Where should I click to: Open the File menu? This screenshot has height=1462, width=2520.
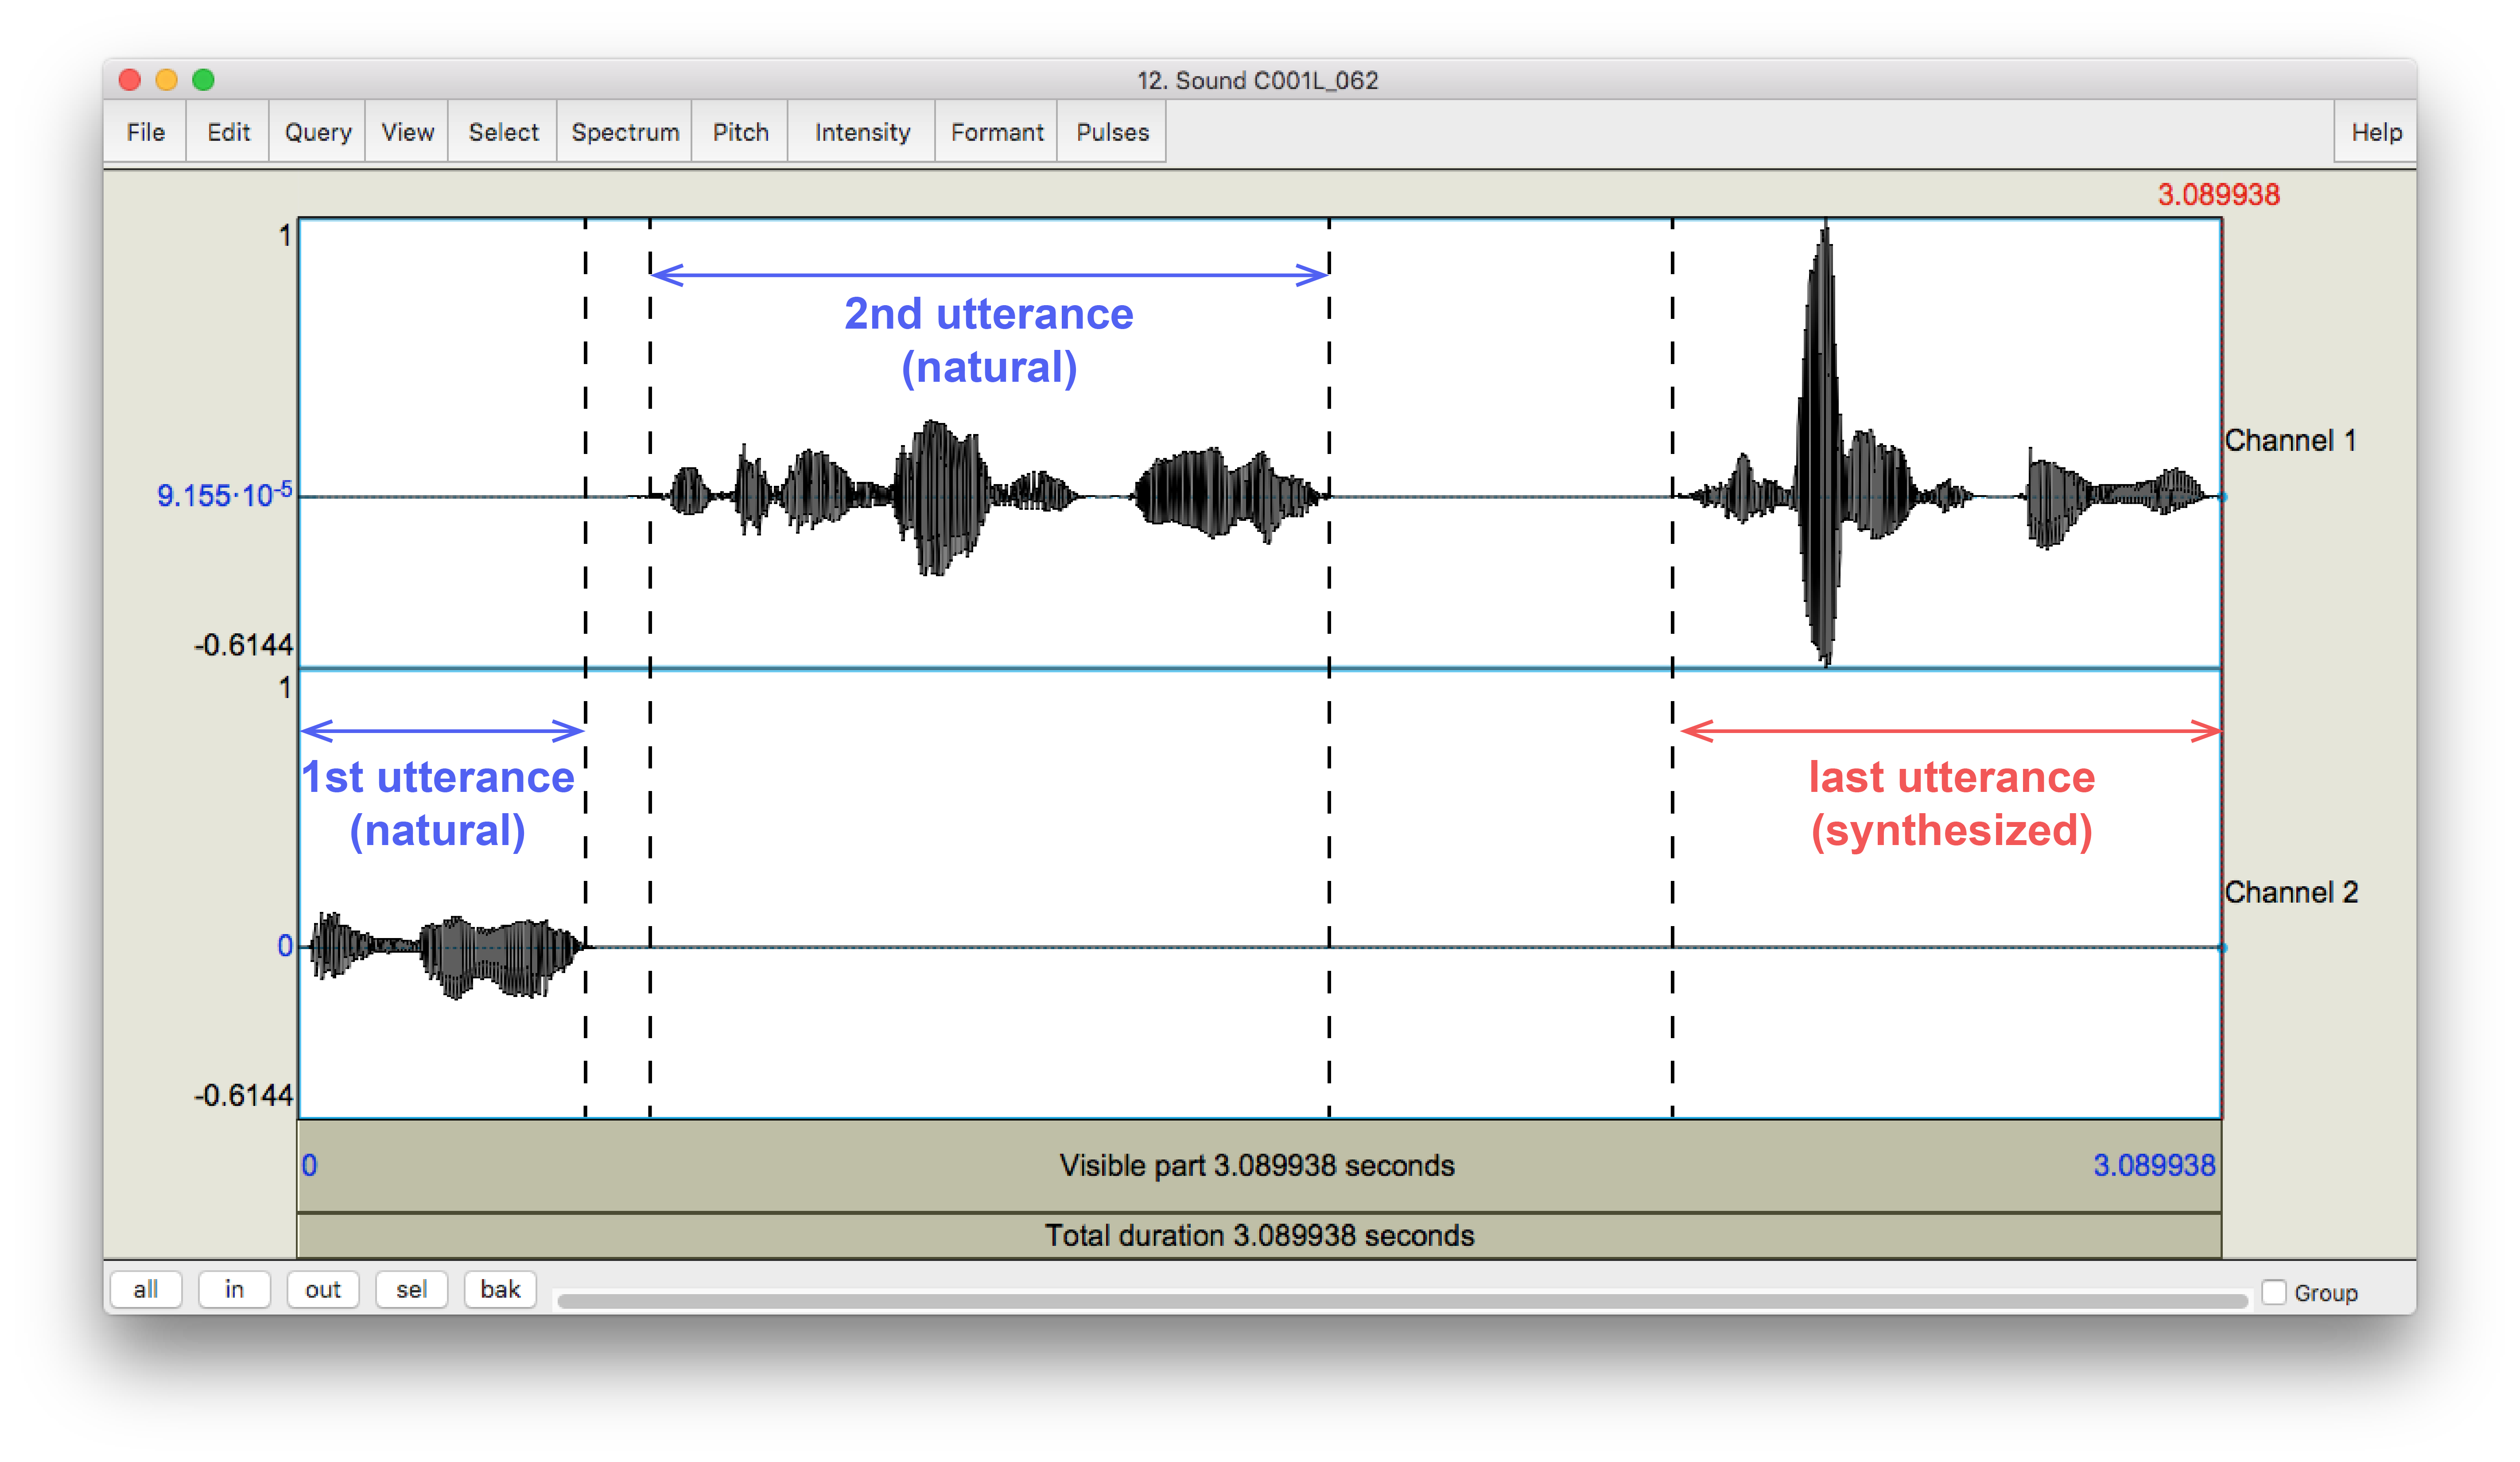145,132
